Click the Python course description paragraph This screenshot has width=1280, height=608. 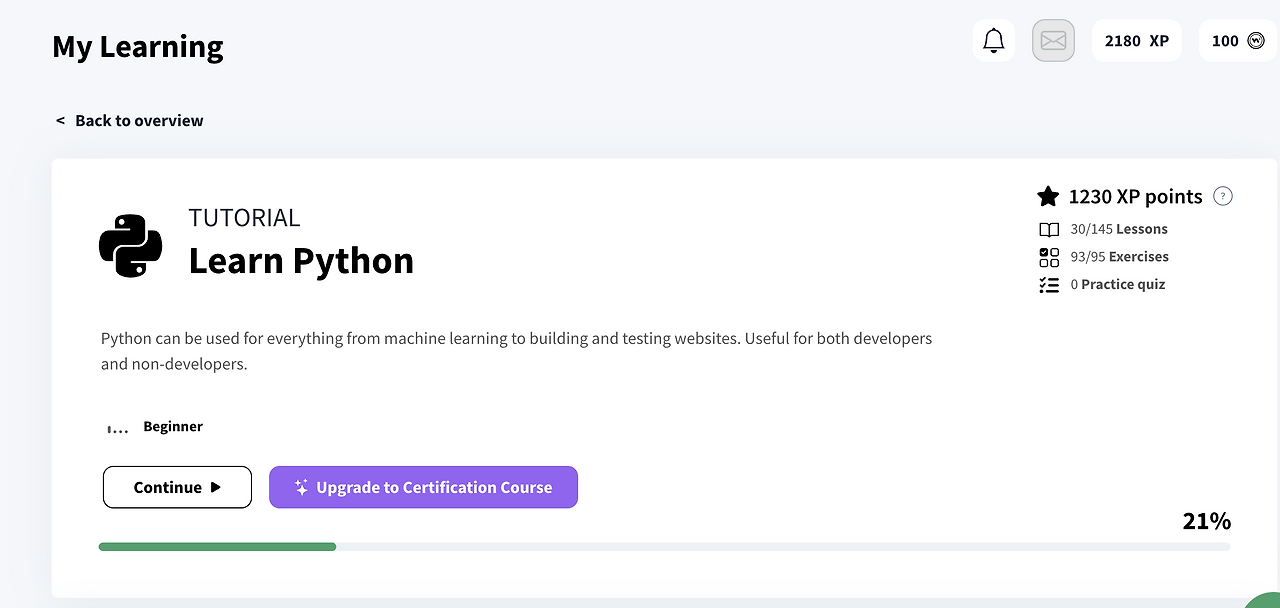pos(516,351)
